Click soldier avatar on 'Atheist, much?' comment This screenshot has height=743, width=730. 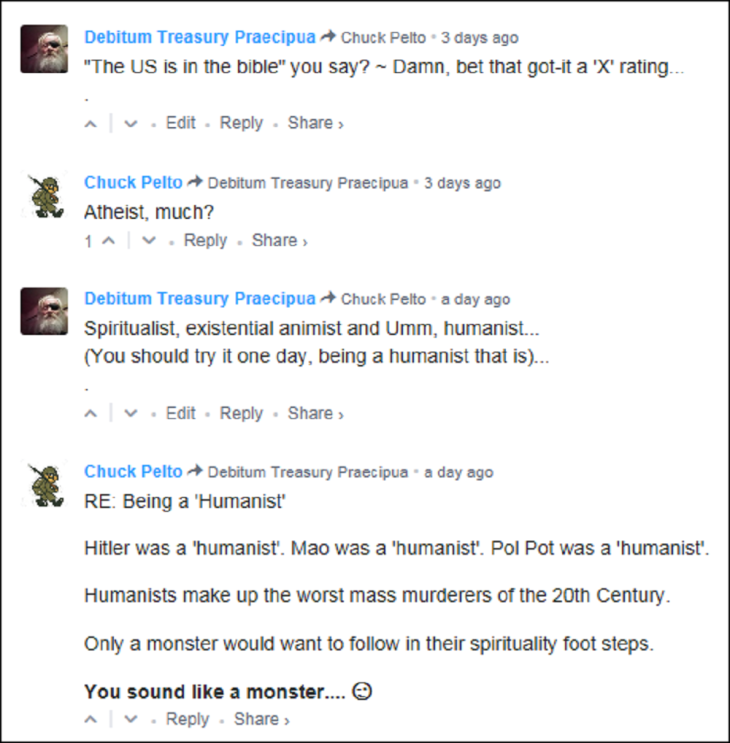[45, 194]
